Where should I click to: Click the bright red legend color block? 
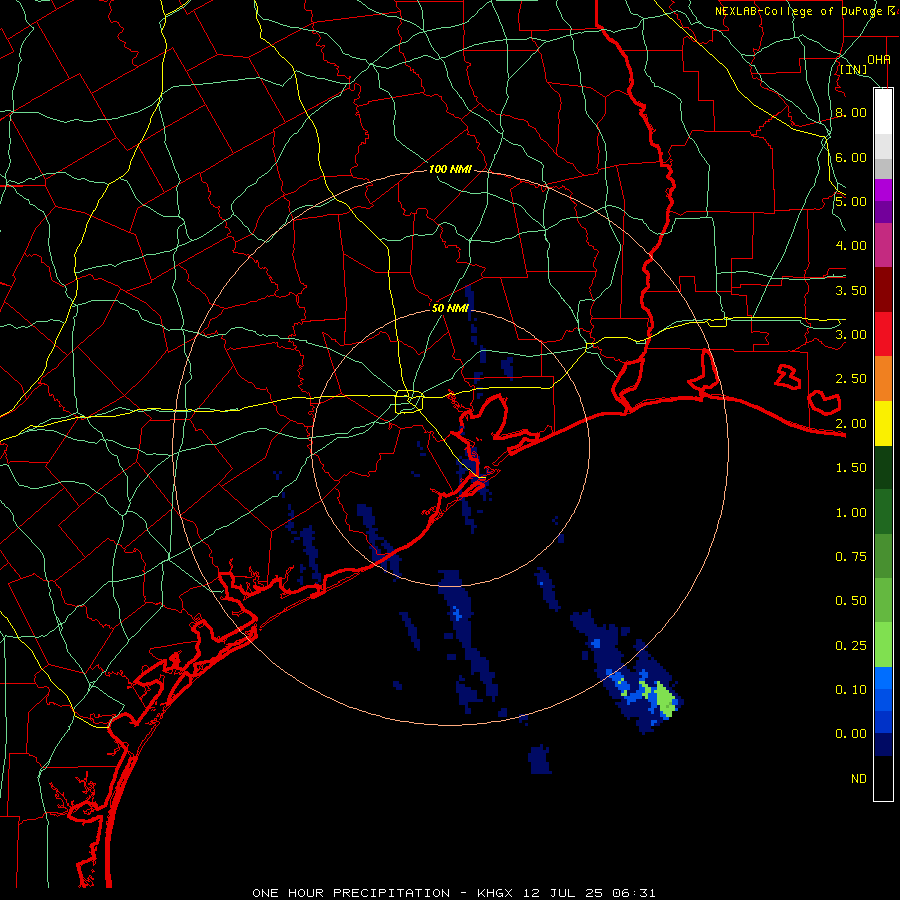click(883, 335)
